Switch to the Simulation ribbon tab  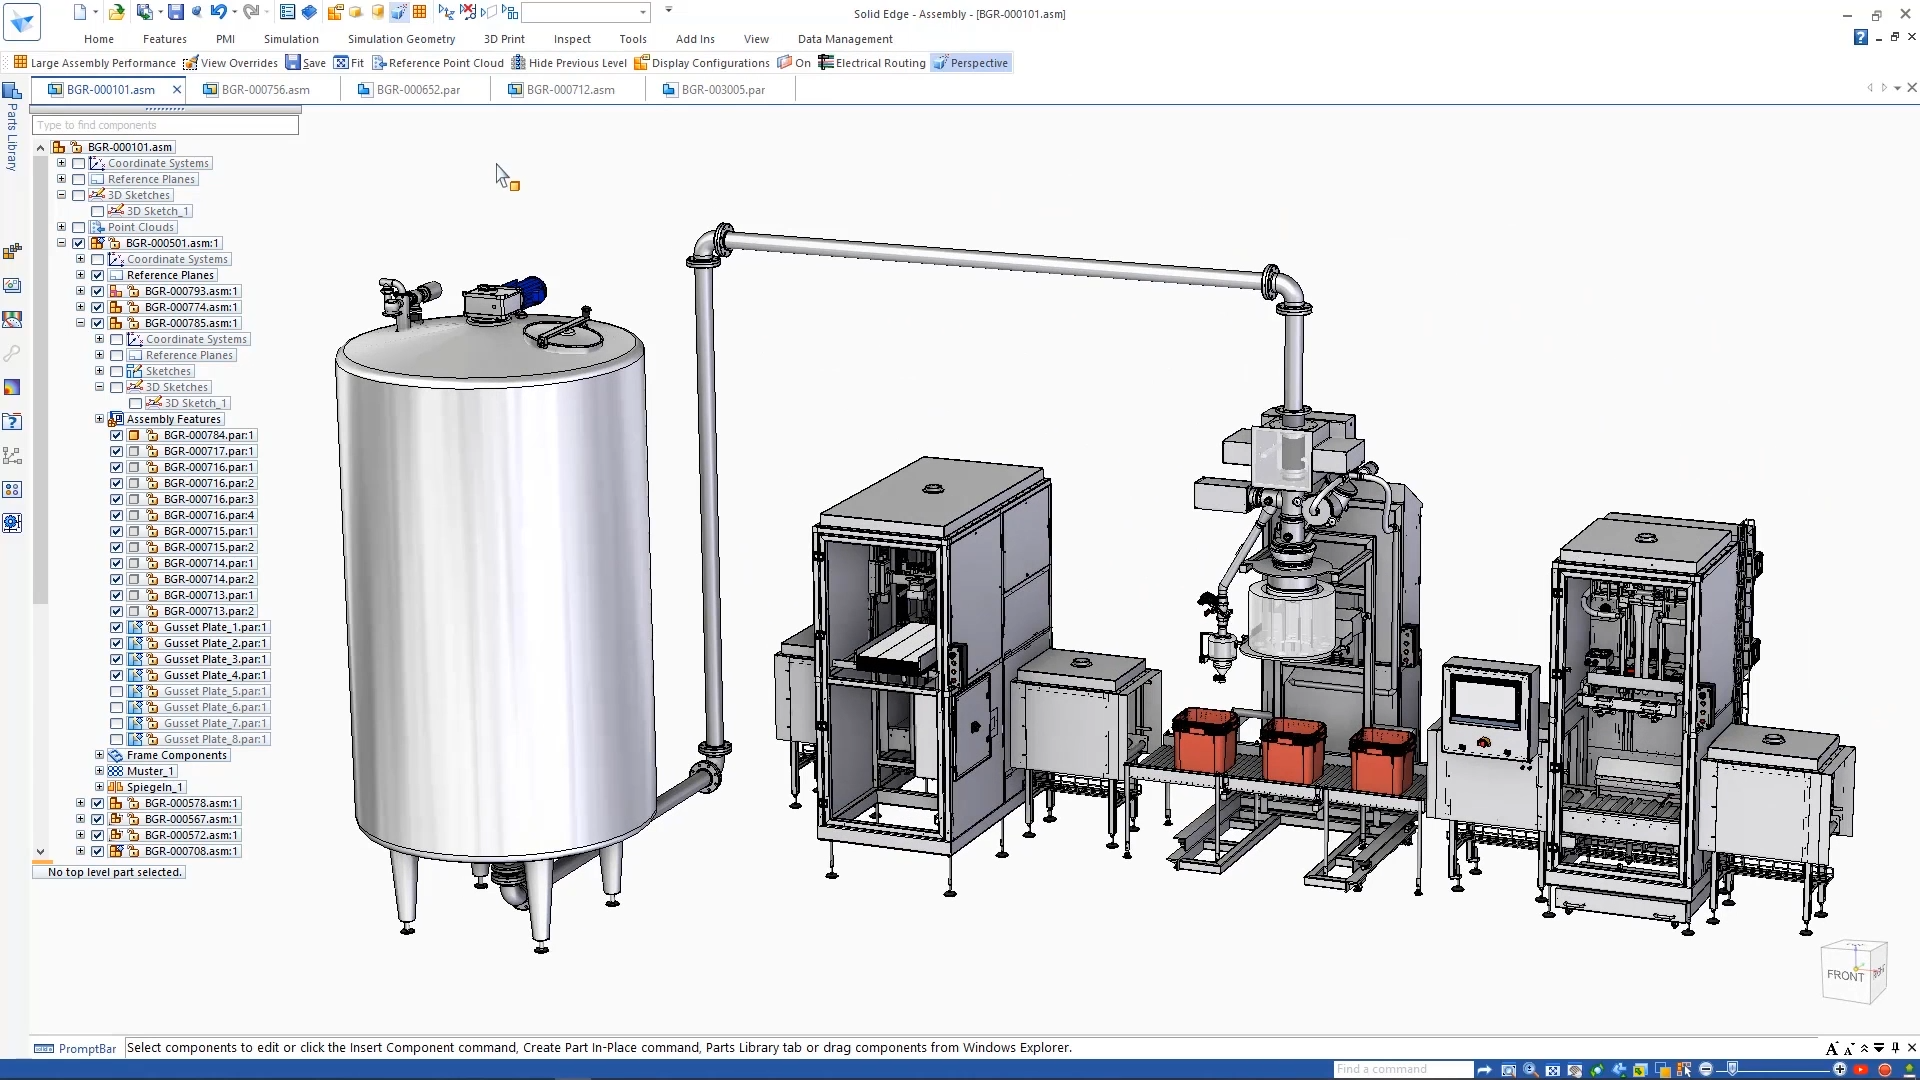pos(291,39)
